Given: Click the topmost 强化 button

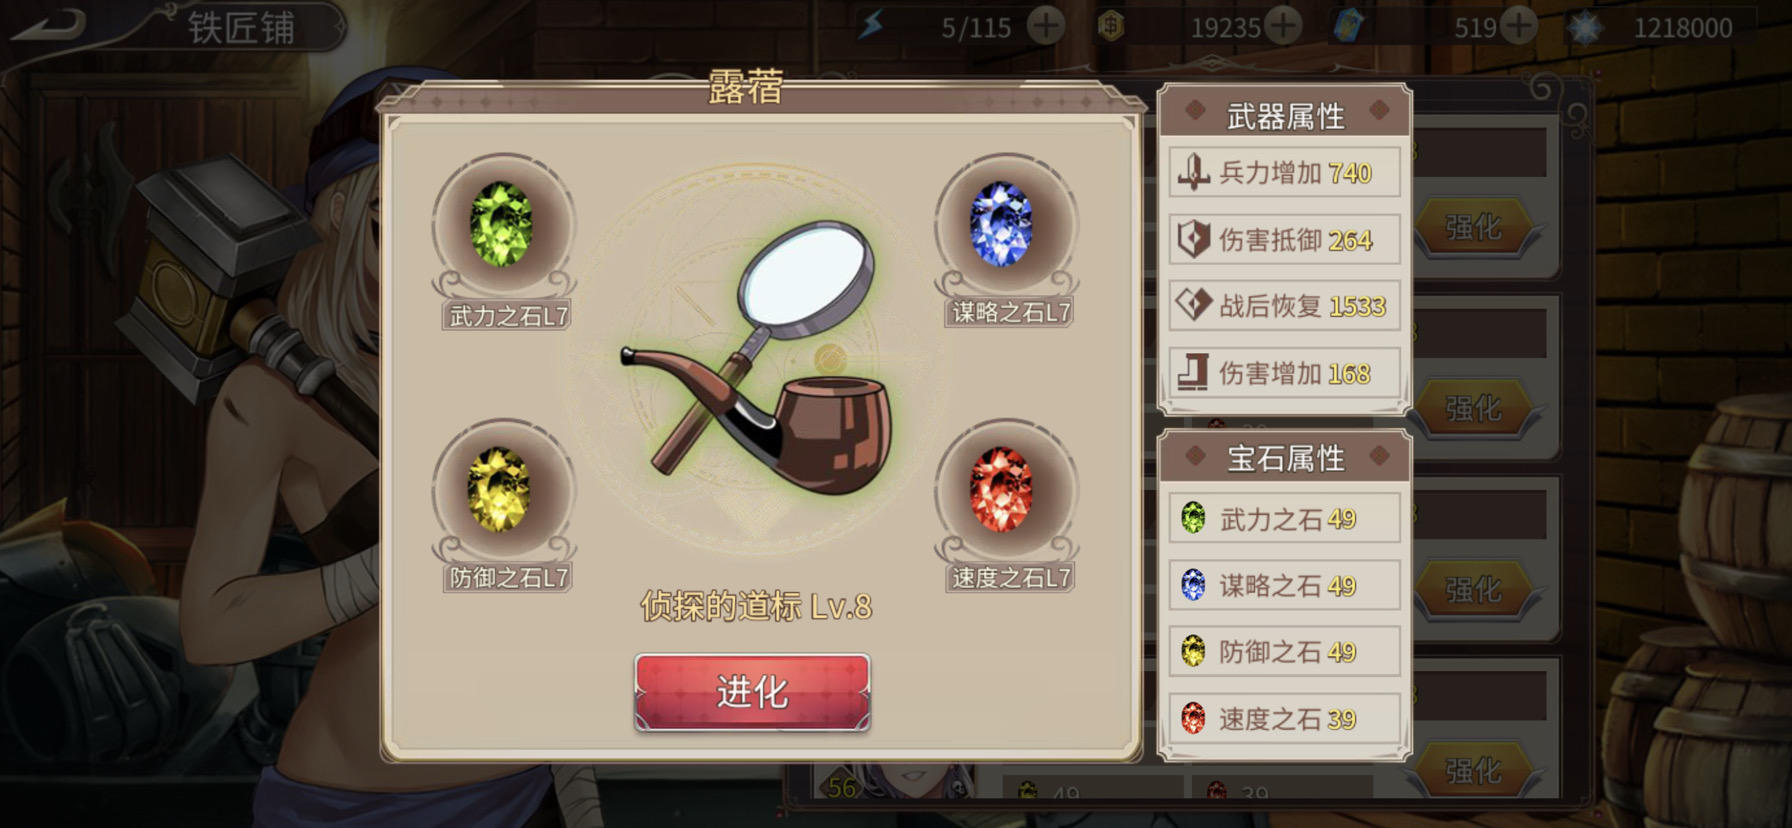Looking at the screenshot, I should 1473,227.
